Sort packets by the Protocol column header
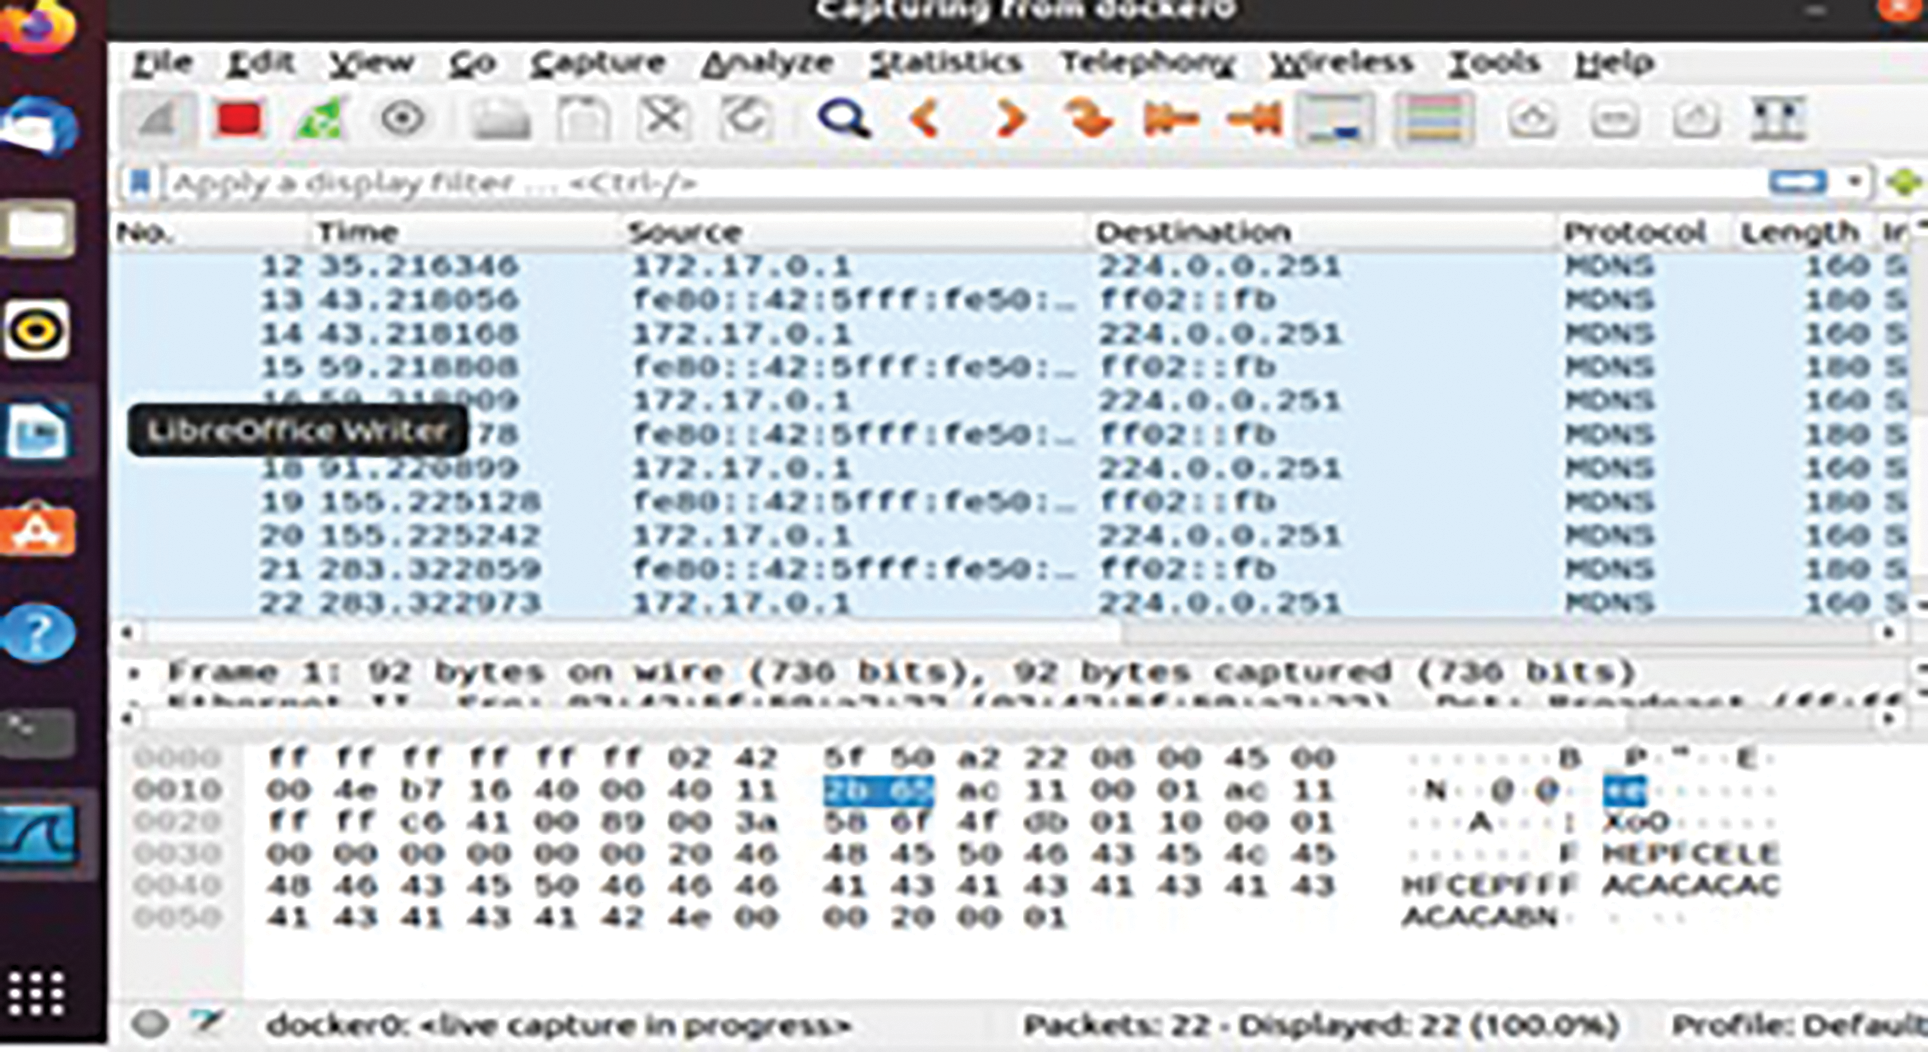 click(1634, 233)
